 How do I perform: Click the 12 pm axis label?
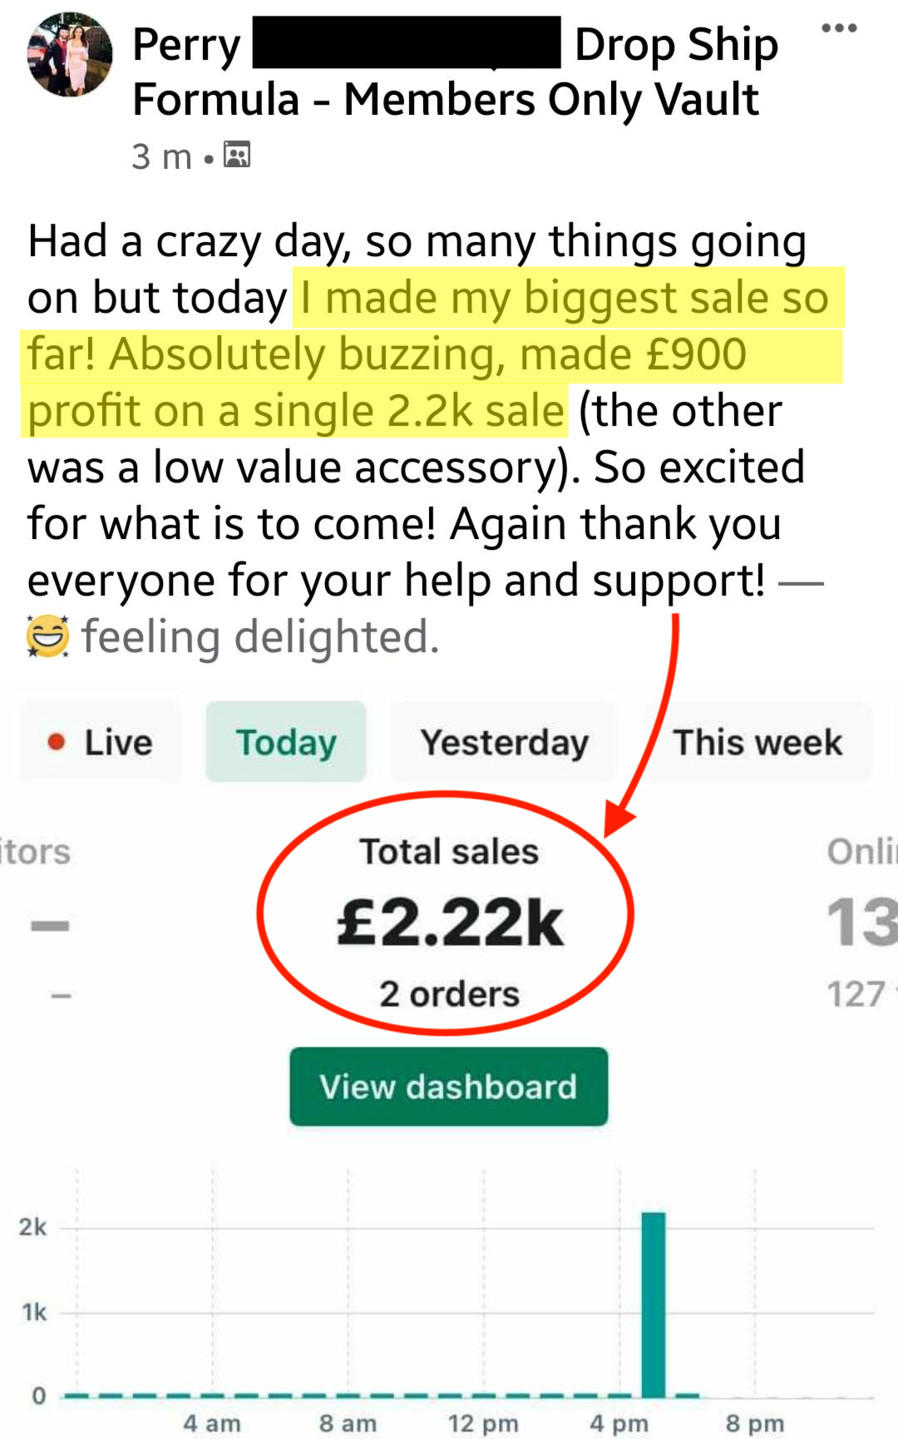click(x=483, y=1423)
